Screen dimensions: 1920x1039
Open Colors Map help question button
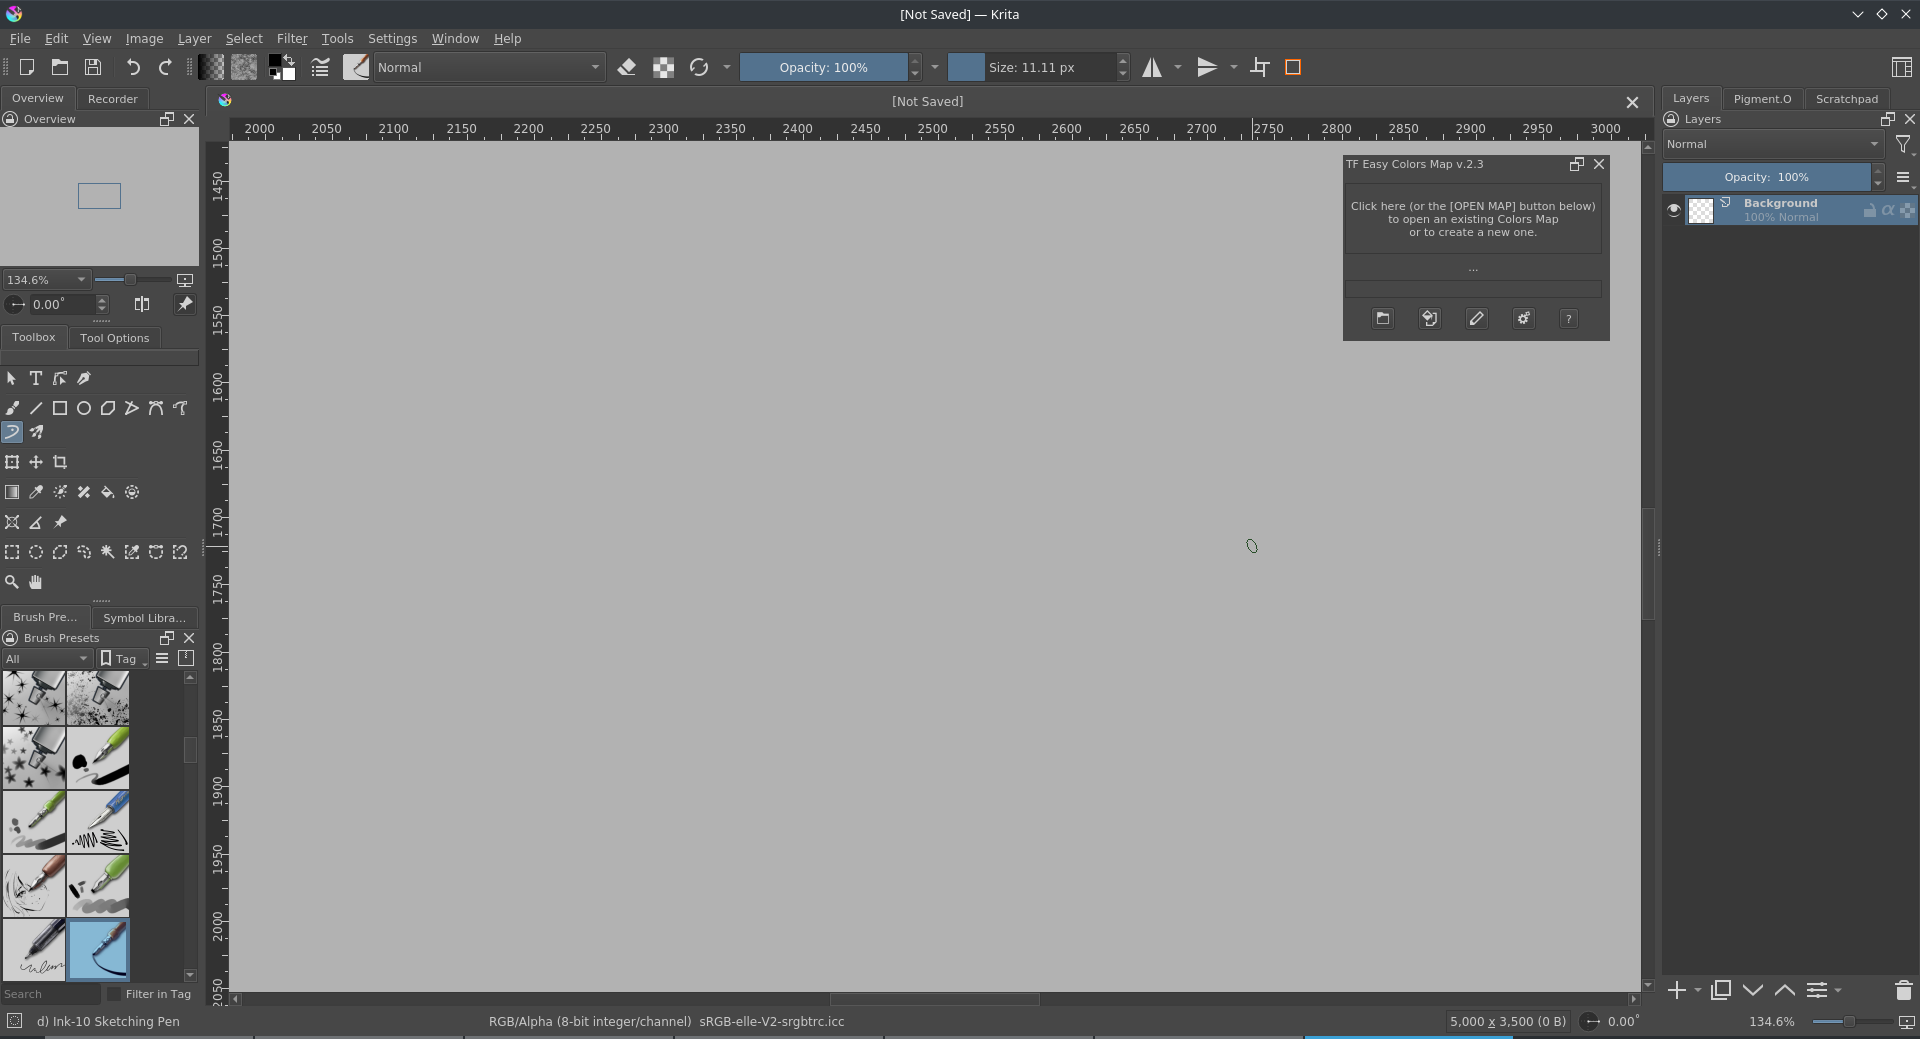pyautogui.click(x=1569, y=318)
